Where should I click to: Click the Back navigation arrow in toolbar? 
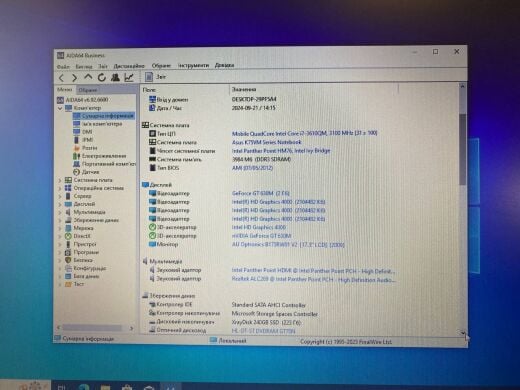pos(61,78)
